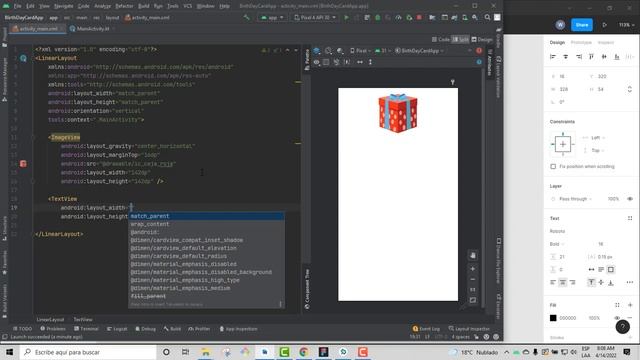The image size is (640, 360).
Task: Open Component Tree side panel
Action: click(x=307, y=289)
